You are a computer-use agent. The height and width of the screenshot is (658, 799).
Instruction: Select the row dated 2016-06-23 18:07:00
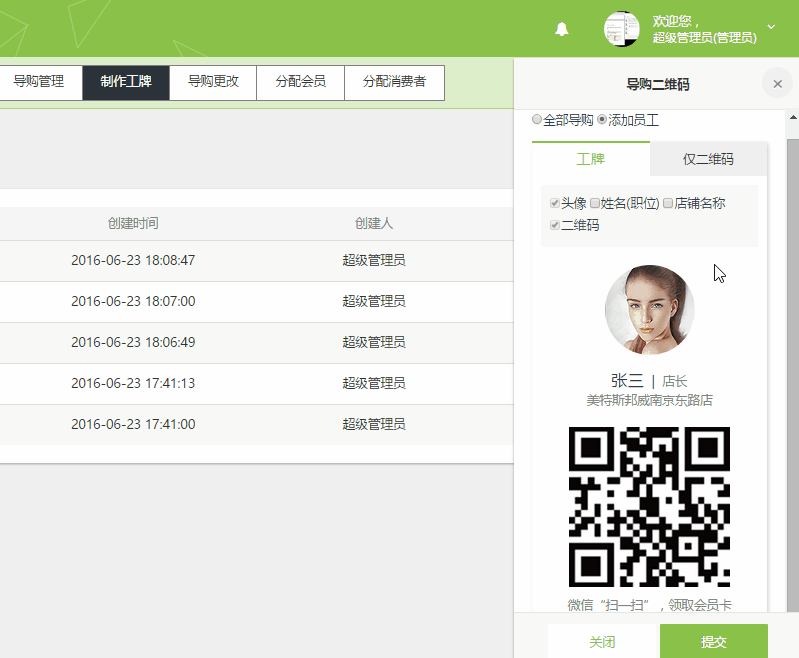tap(257, 302)
